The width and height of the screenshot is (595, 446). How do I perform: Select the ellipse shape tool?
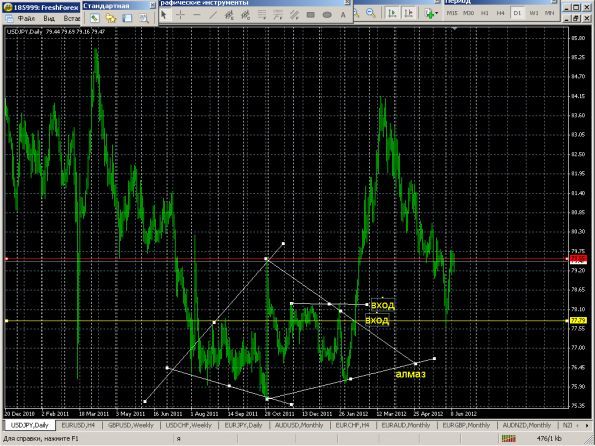pyautogui.click(x=327, y=15)
